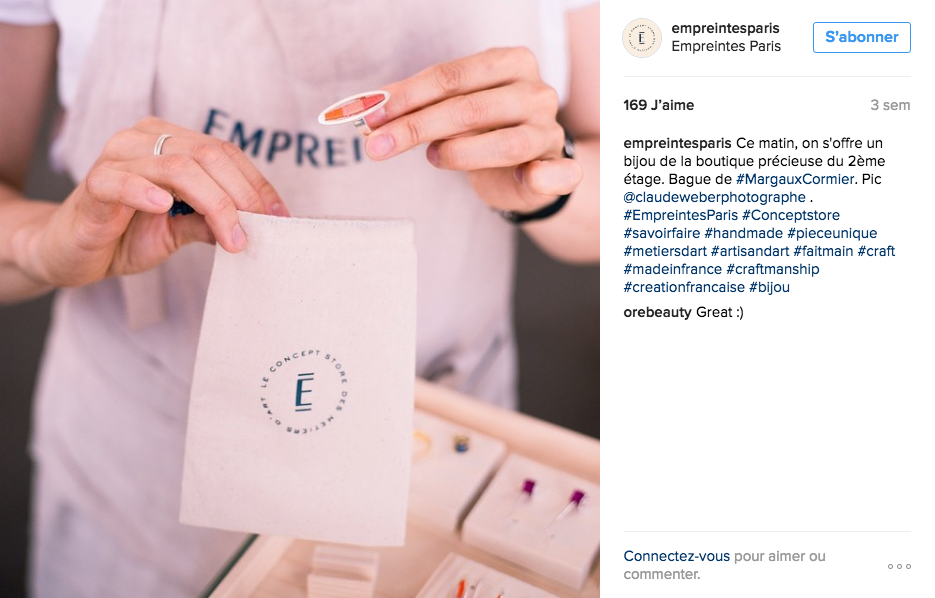Screen dimensions: 935x598
Task: Open the #craftmanship hashtag link
Action: pos(772,269)
